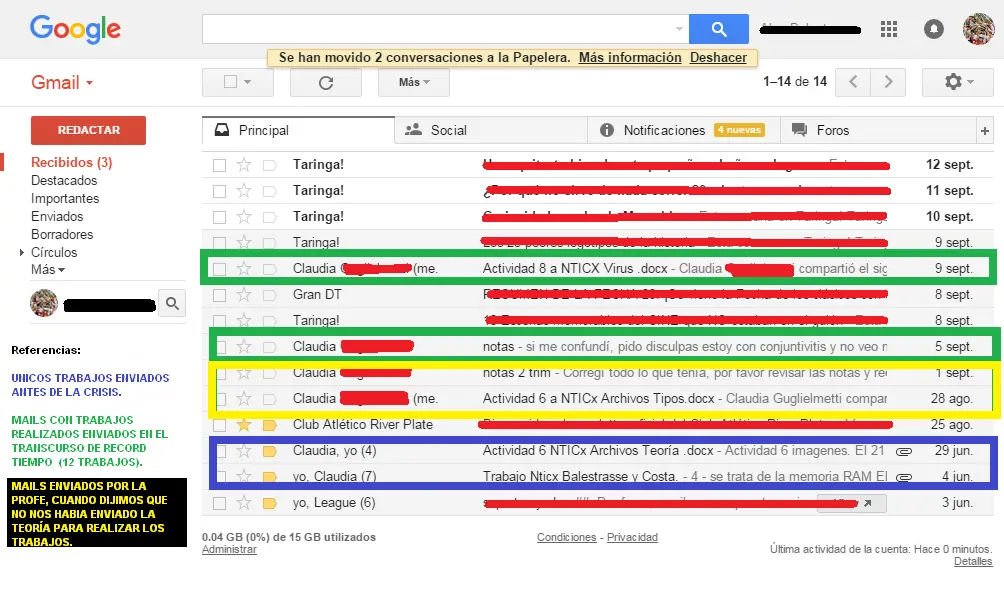Click the chat search magnifier icon in sidebar
The width and height of the screenshot is (1004, 598).
(x=172, y=303)
